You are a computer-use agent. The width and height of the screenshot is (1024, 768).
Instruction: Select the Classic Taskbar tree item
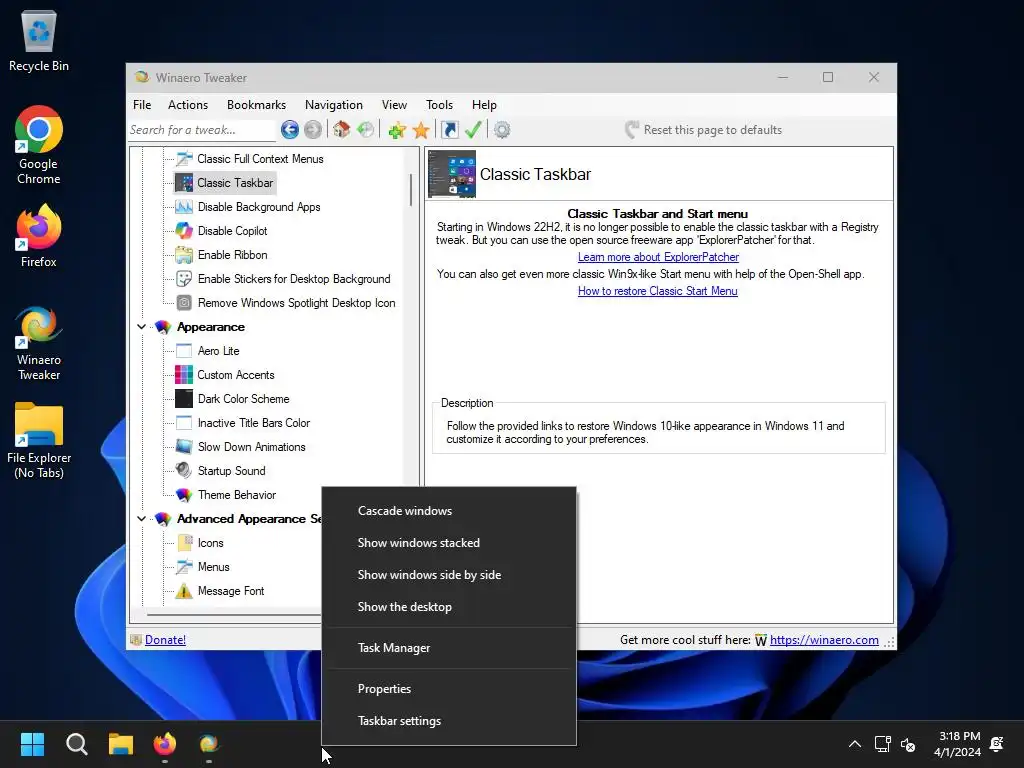point(225,183)
